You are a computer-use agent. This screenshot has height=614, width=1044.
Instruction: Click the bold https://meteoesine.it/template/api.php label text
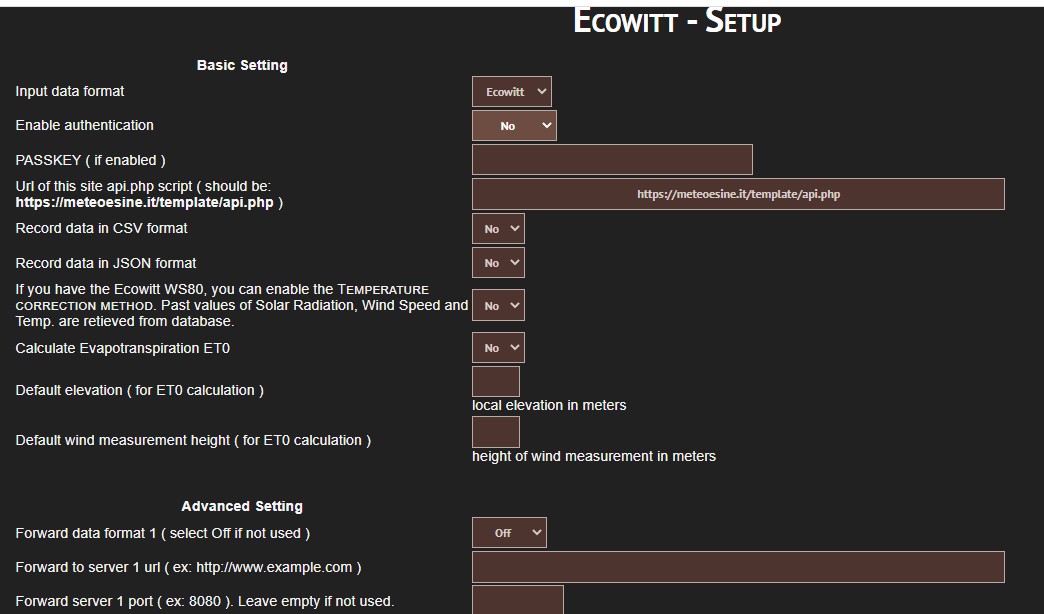144,202
